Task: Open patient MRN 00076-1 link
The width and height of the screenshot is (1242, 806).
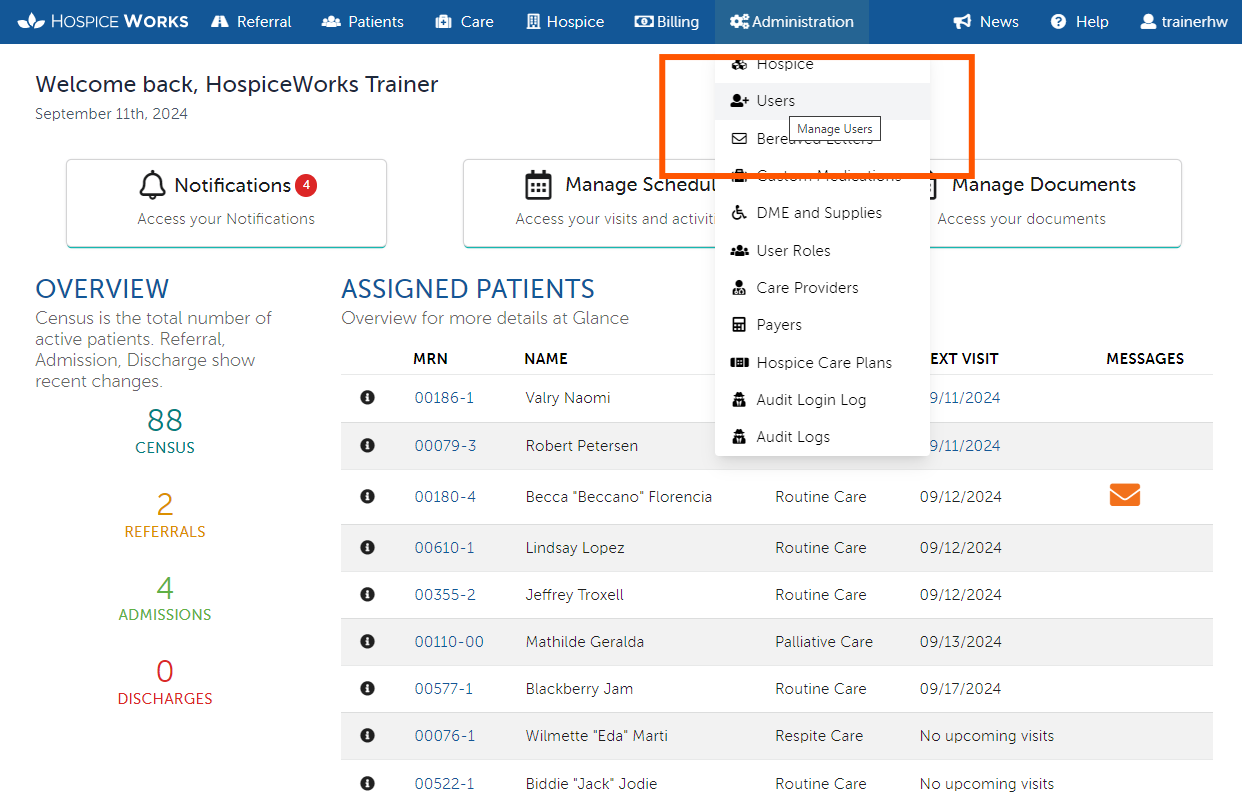Action: pos(445,736)
